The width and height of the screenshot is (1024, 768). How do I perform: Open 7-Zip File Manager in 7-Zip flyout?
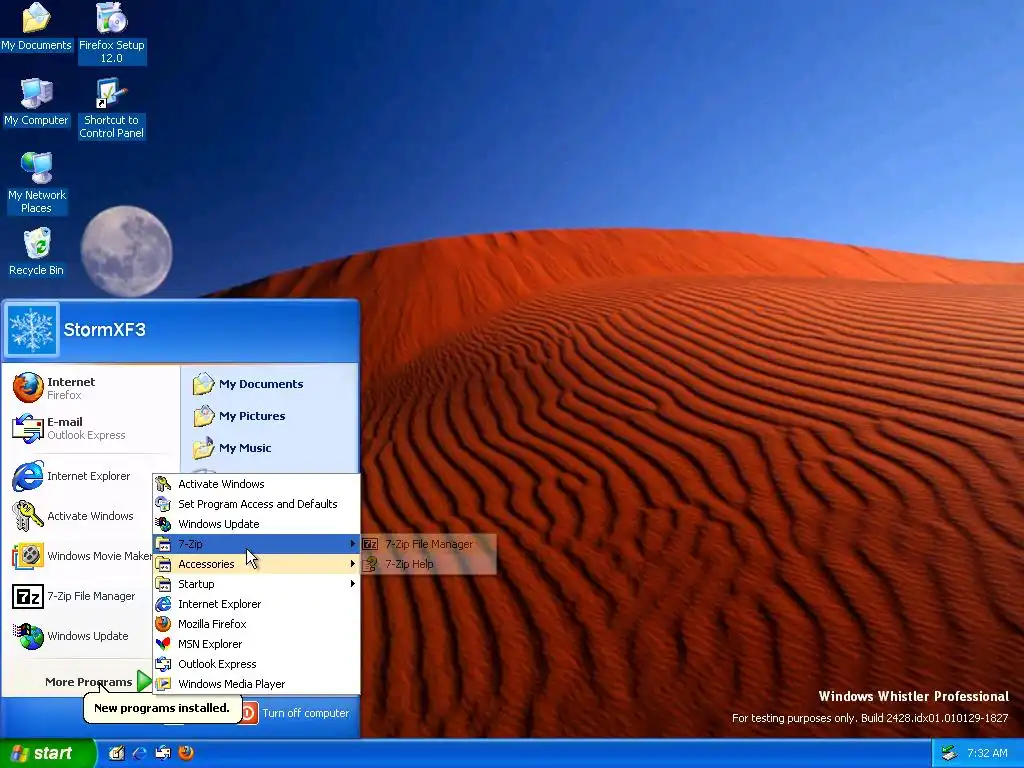428,544
